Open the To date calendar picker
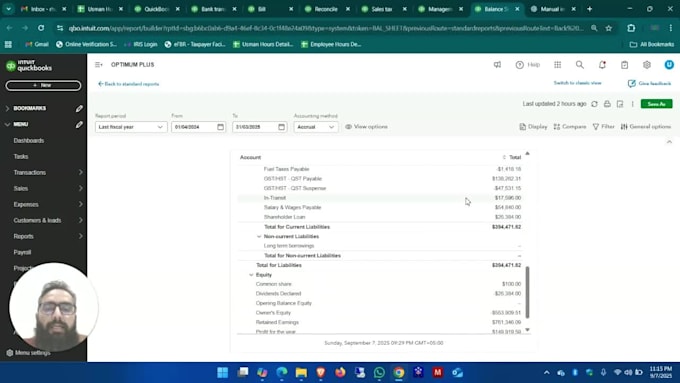 click(281, 127)
